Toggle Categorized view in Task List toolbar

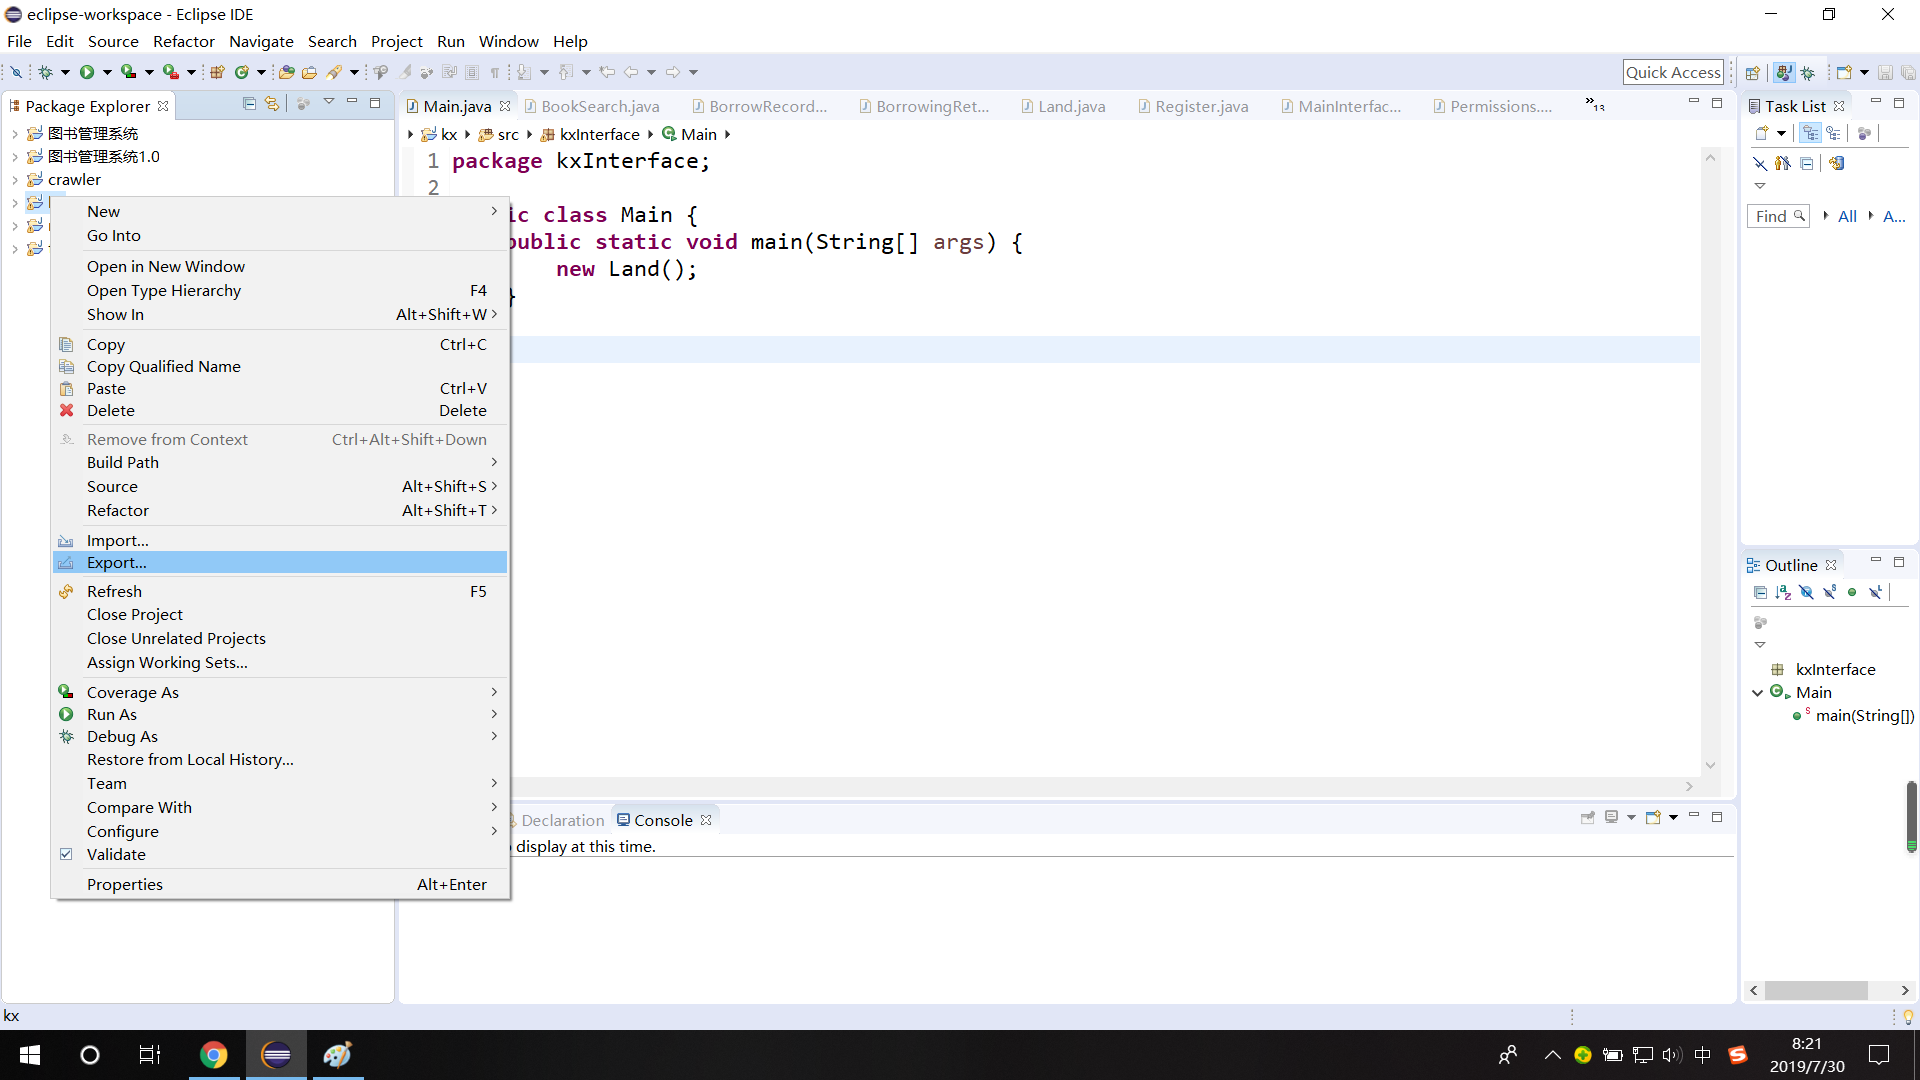(x=1810, y=133)
